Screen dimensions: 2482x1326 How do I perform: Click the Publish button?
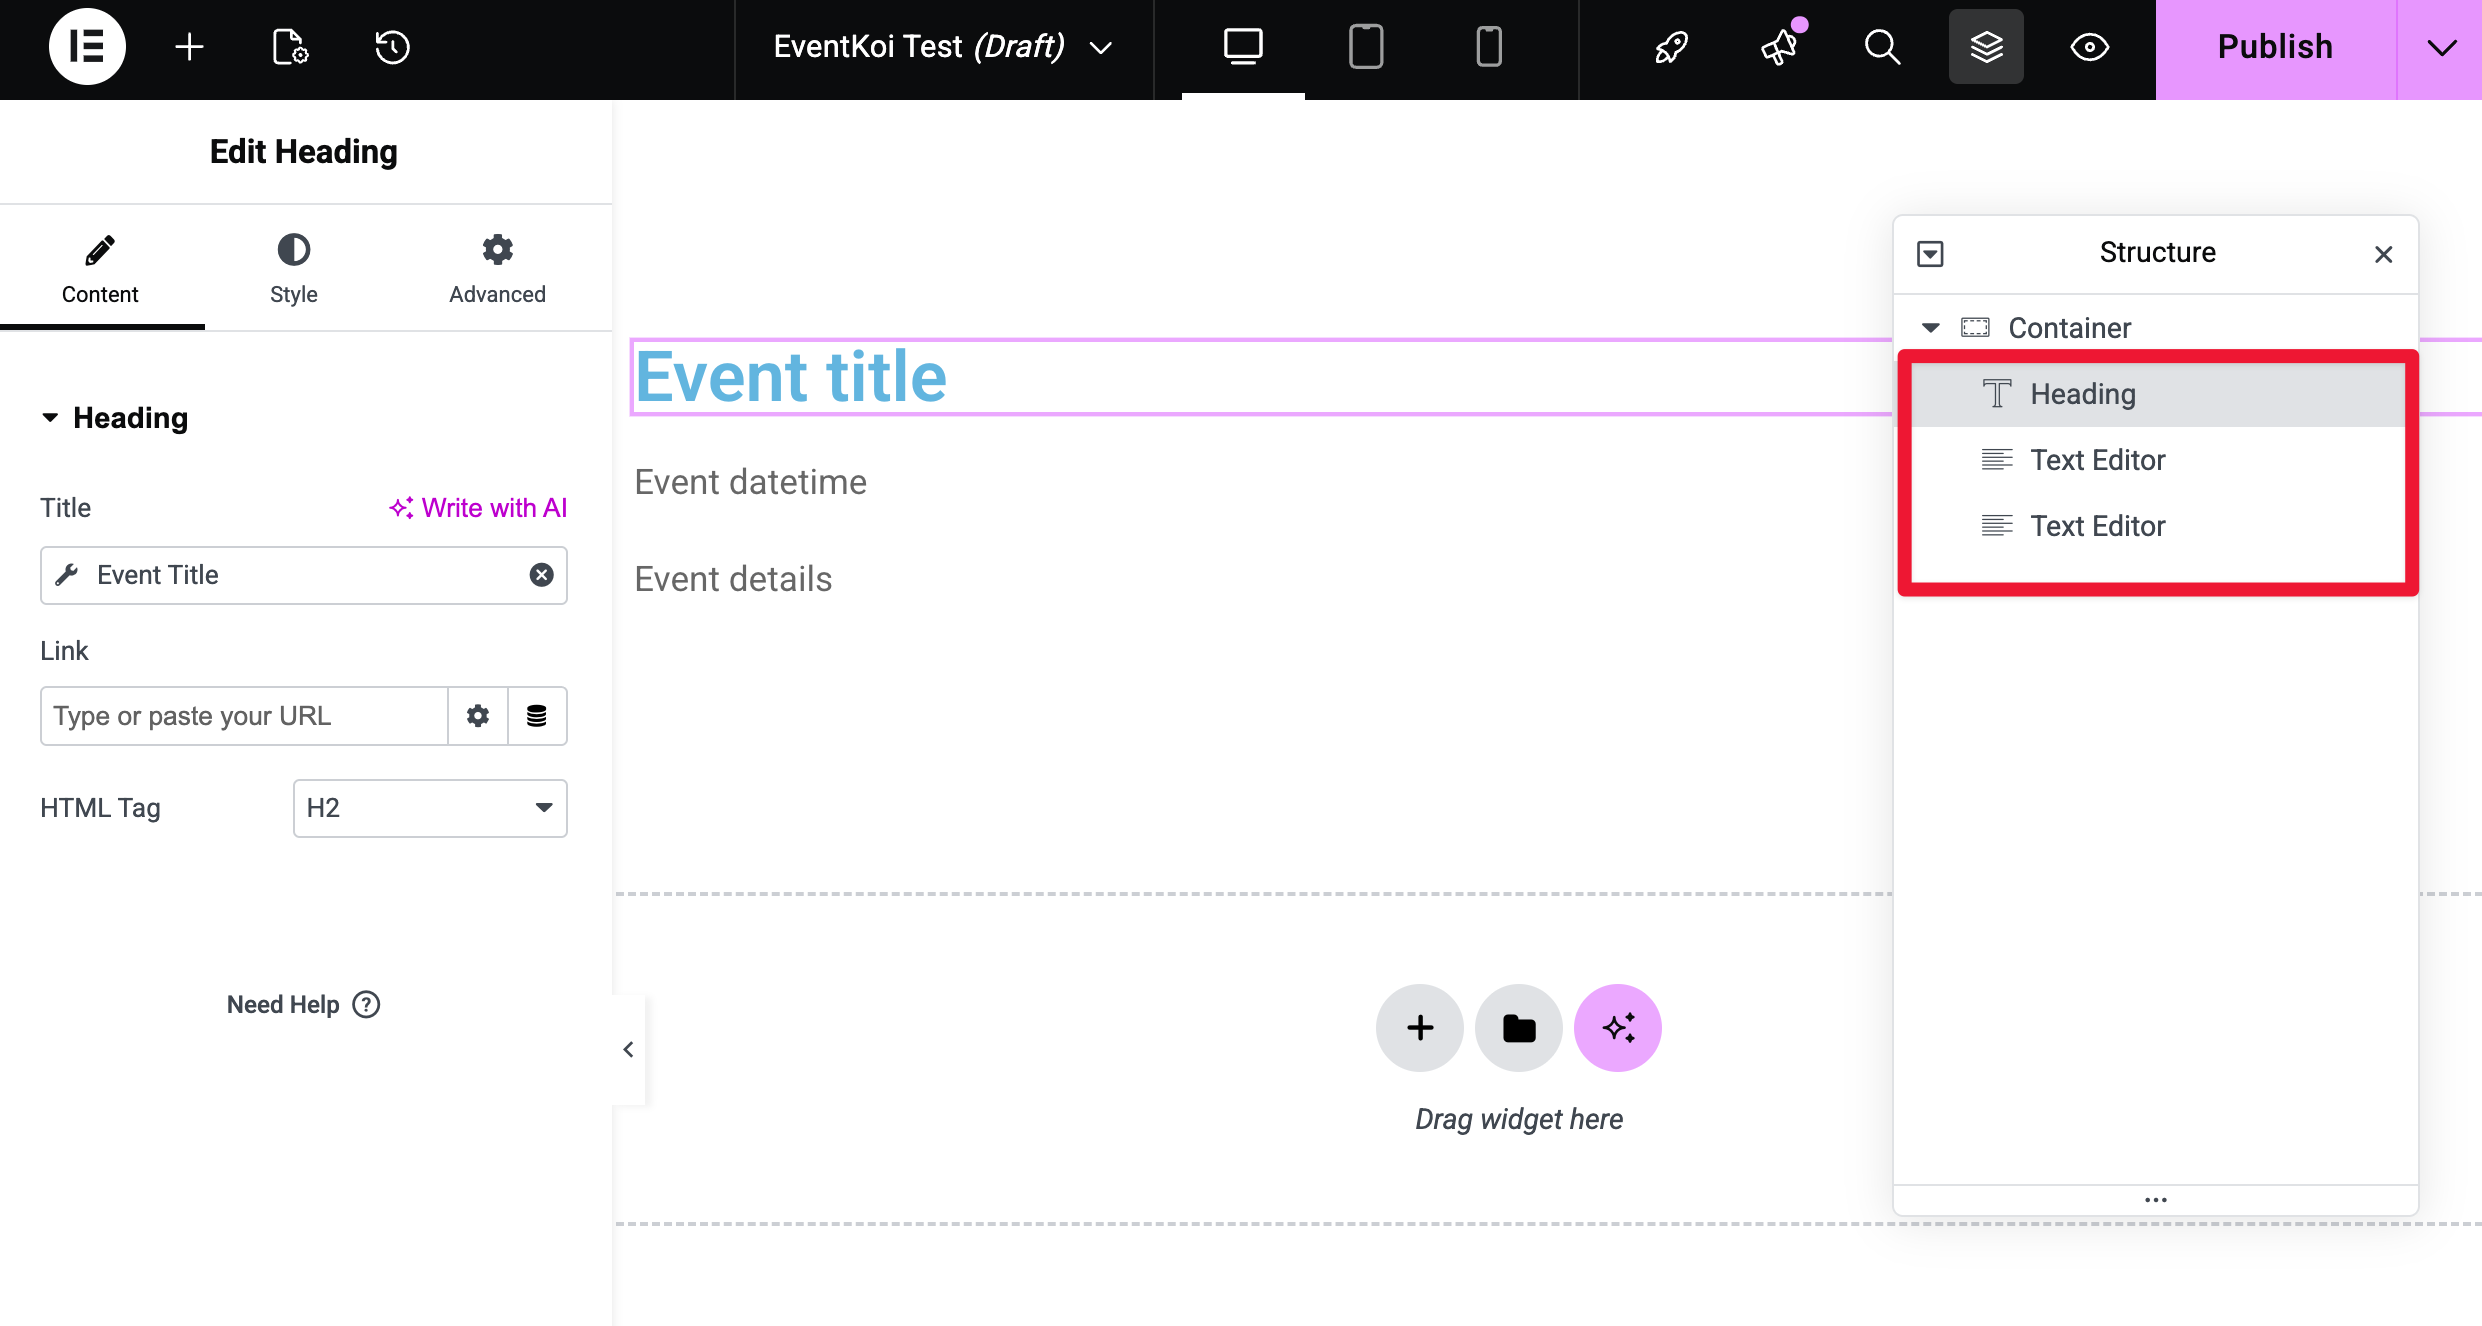pos(2275,47)
